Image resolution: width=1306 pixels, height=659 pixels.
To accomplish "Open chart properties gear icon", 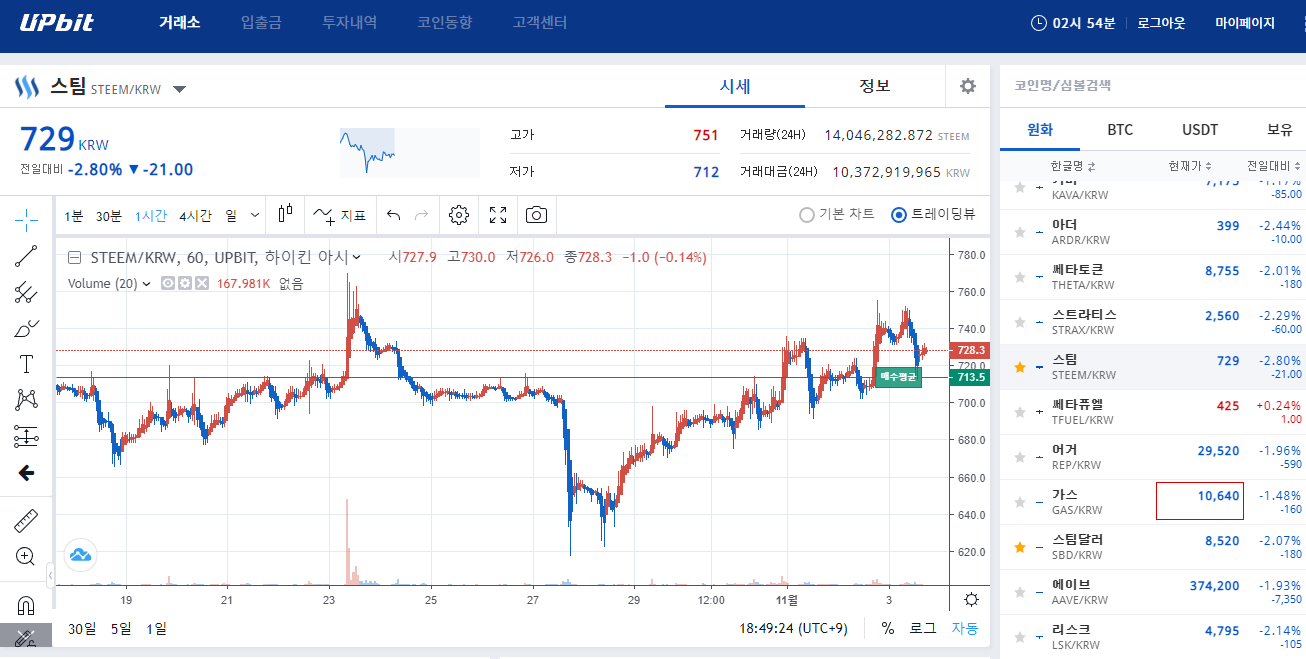I will (459, 215).
